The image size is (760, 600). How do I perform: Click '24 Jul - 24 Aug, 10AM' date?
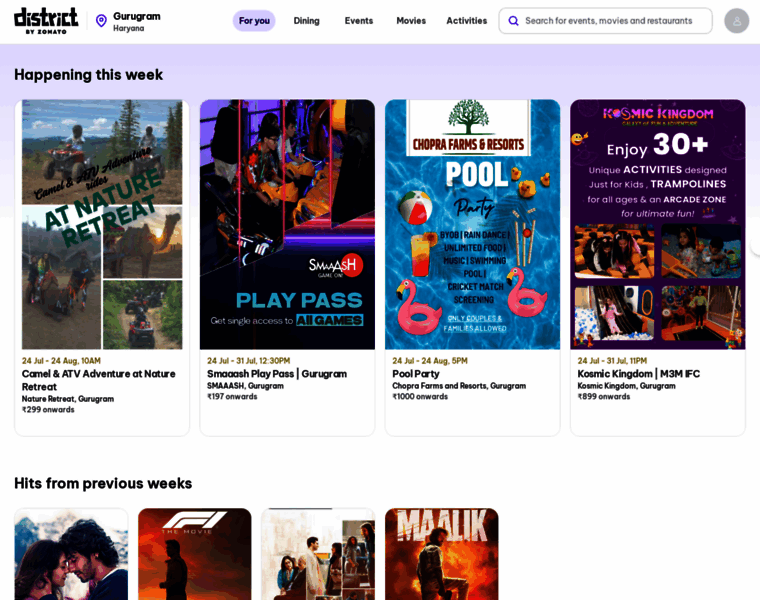coord(61,361)
